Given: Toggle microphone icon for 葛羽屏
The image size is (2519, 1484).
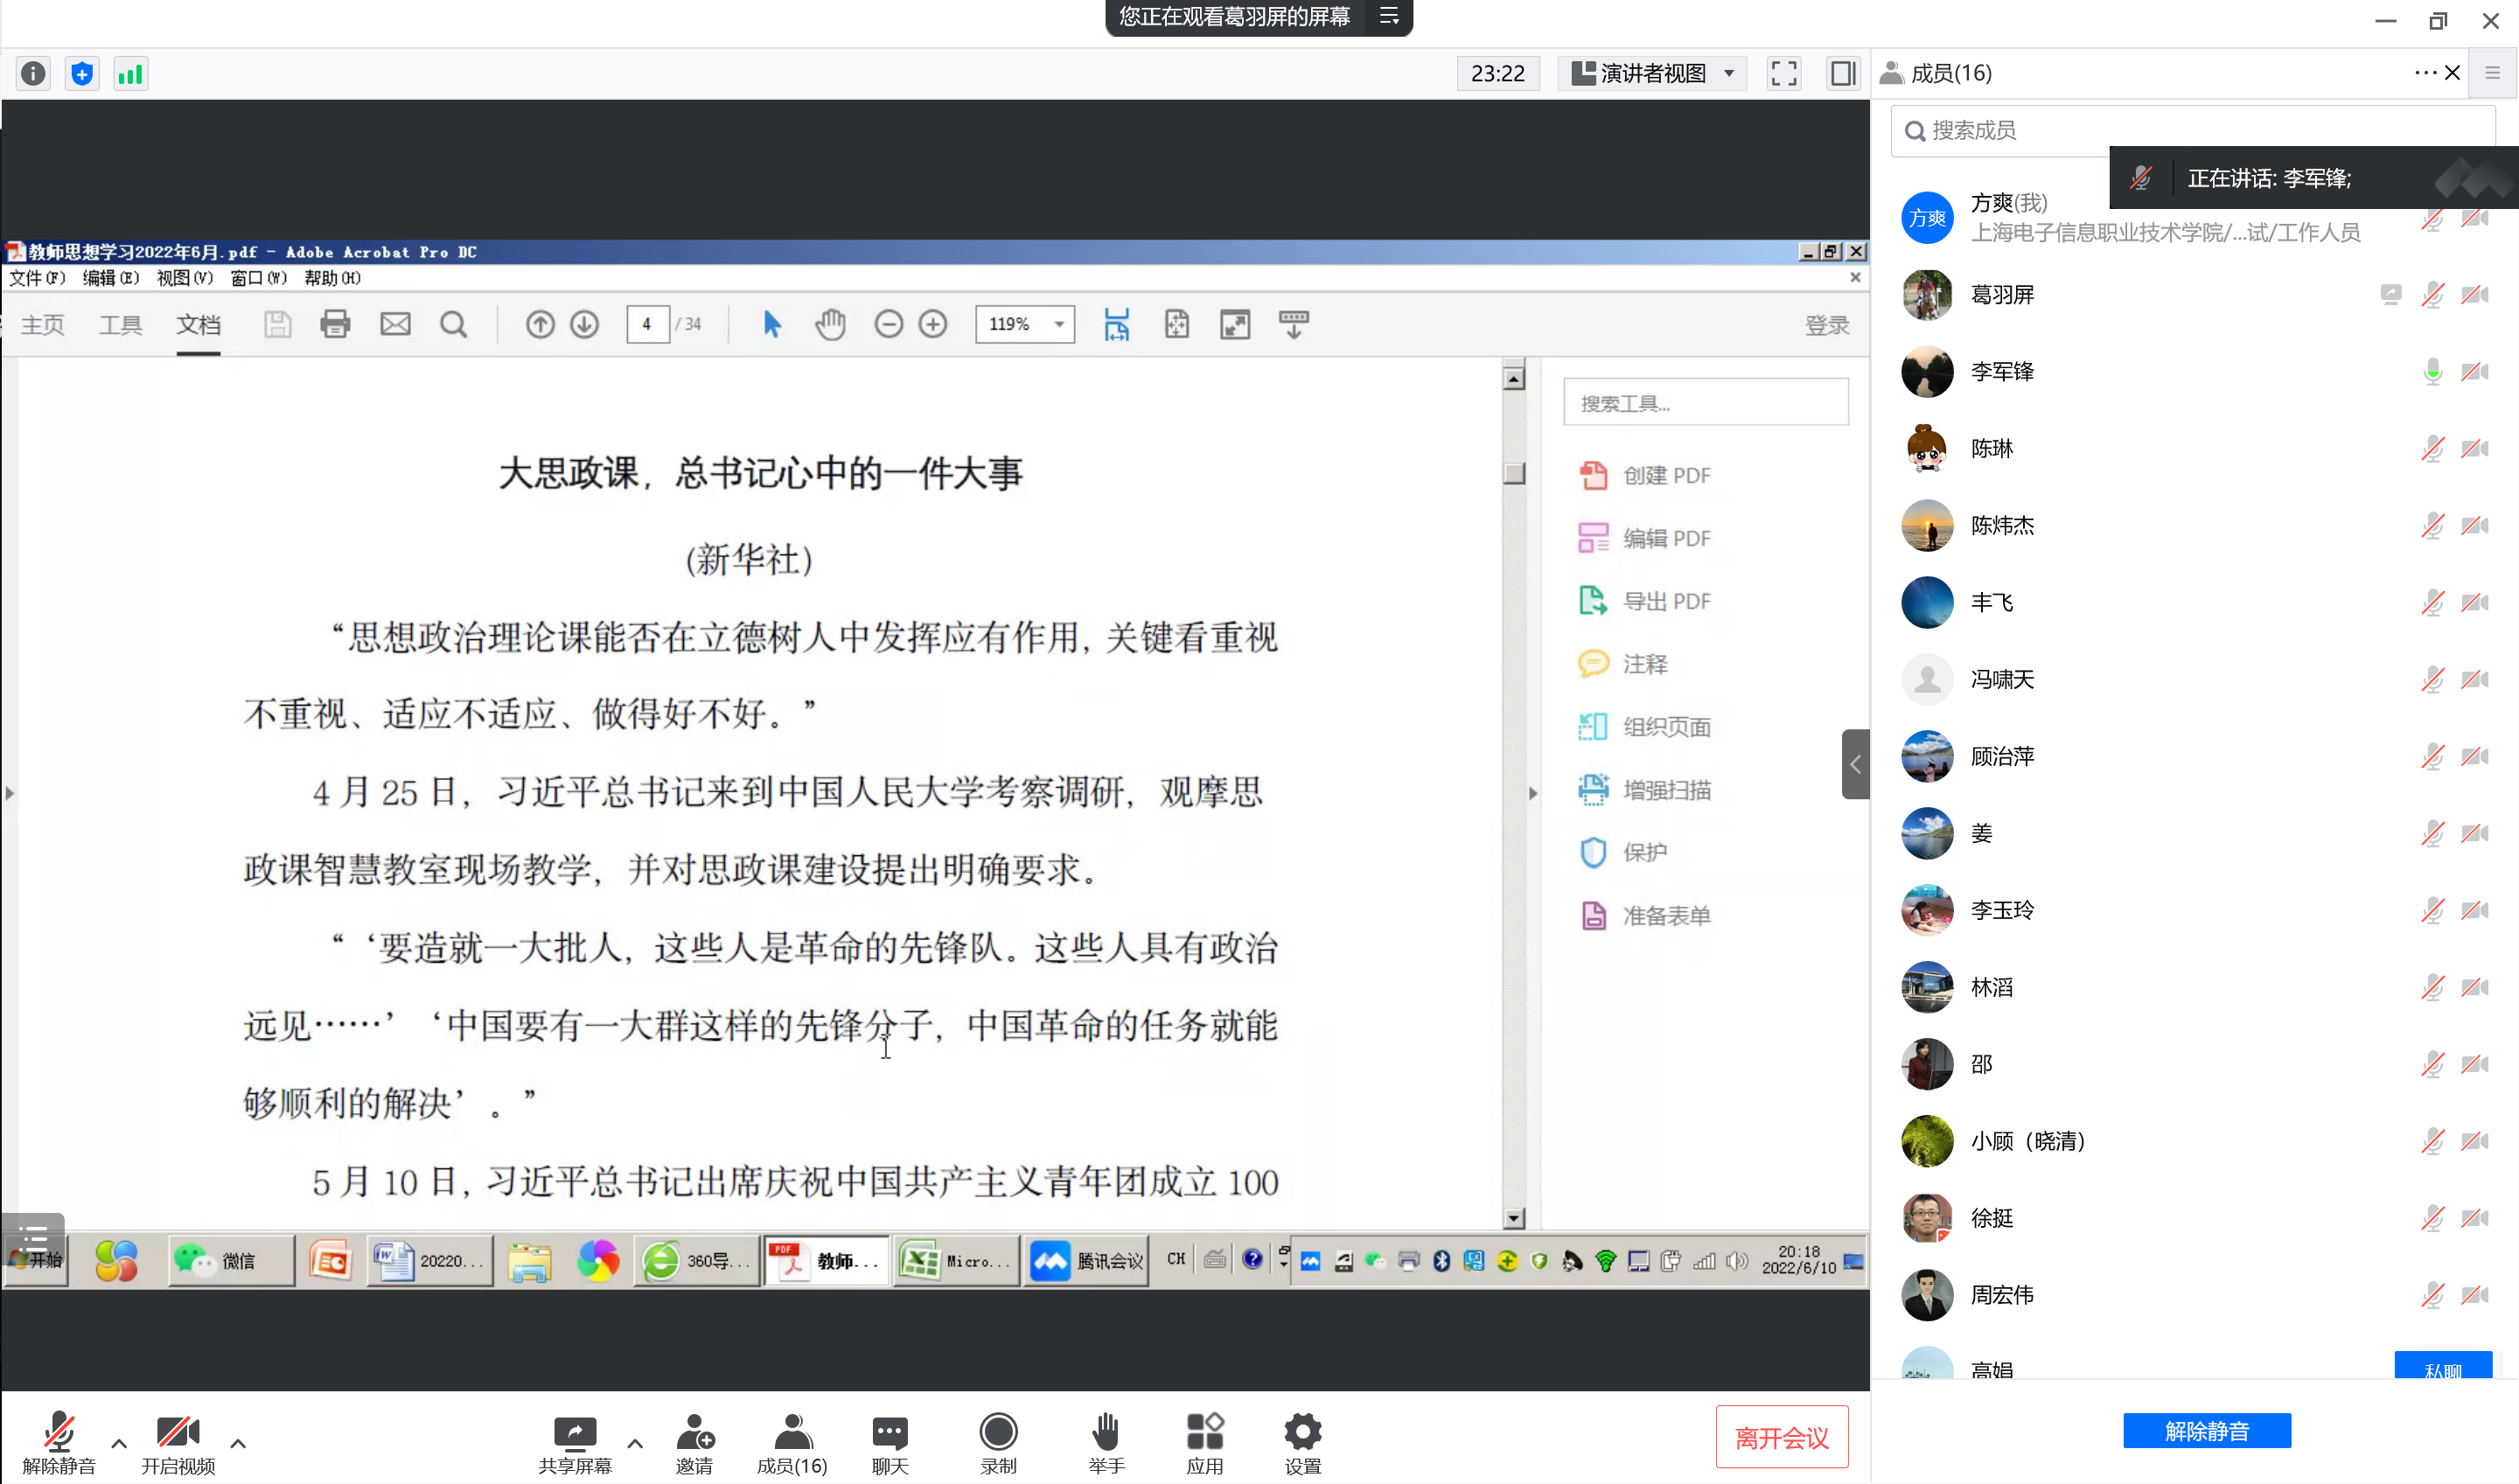Looking at the screenshot, I should coord(2432,294).
